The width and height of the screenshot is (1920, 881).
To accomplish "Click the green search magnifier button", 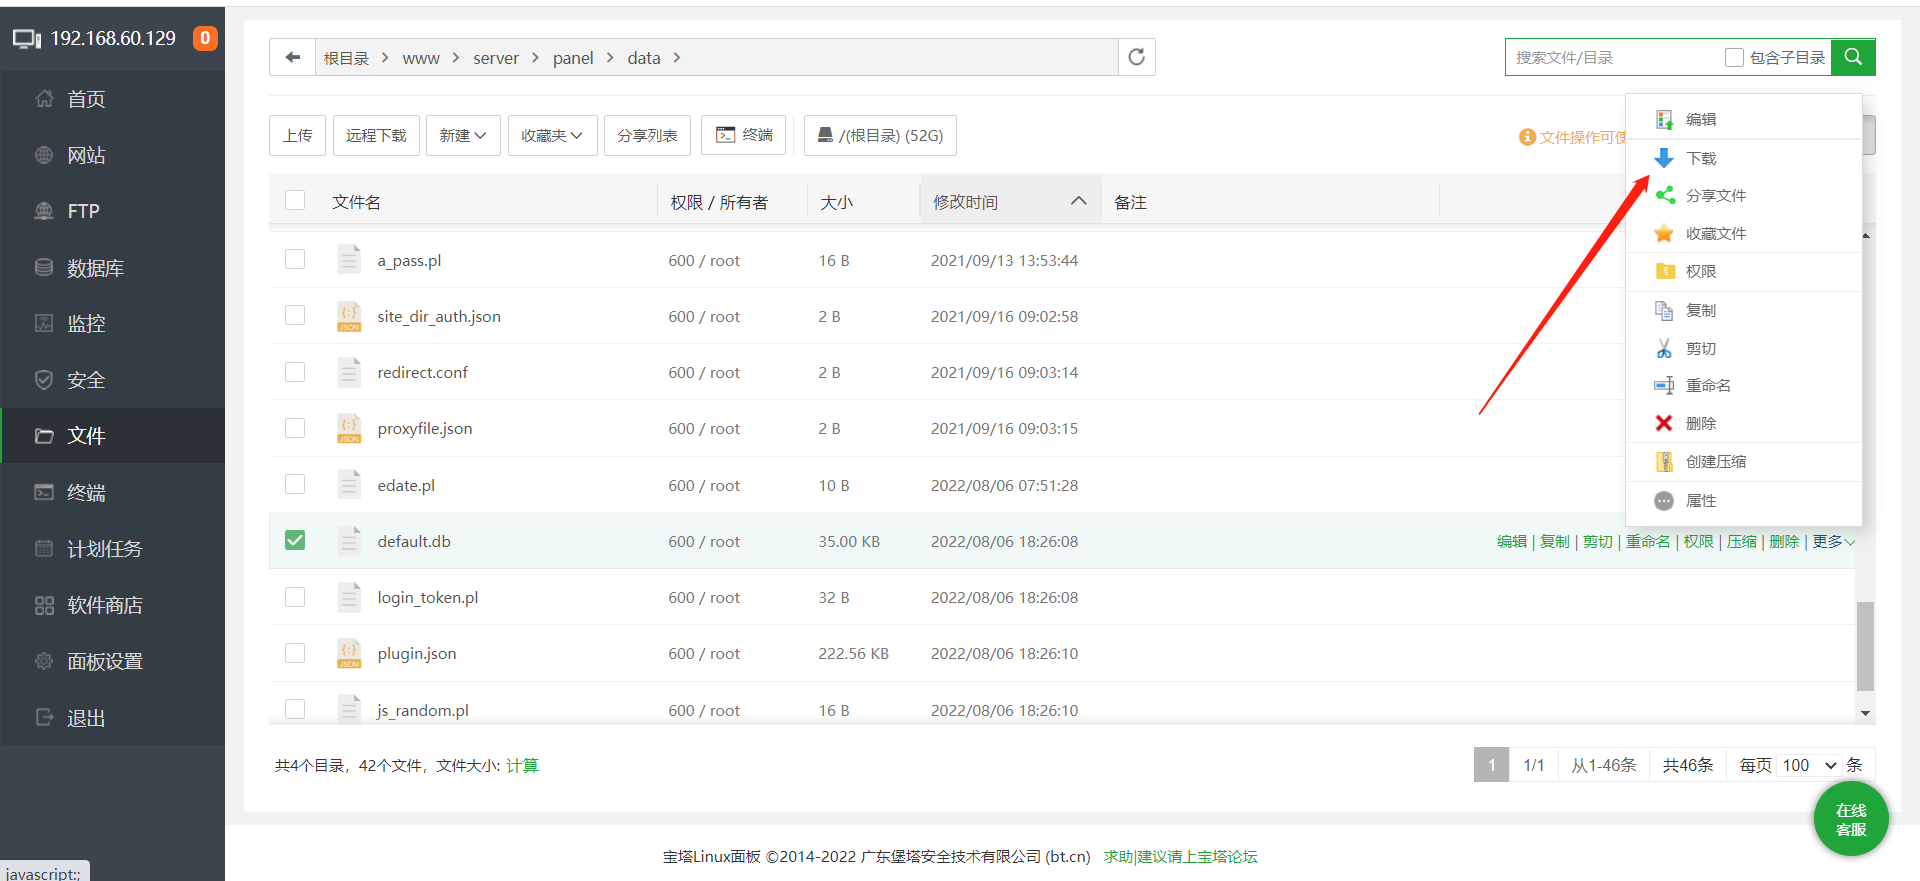I will (x=1853, y=57).
